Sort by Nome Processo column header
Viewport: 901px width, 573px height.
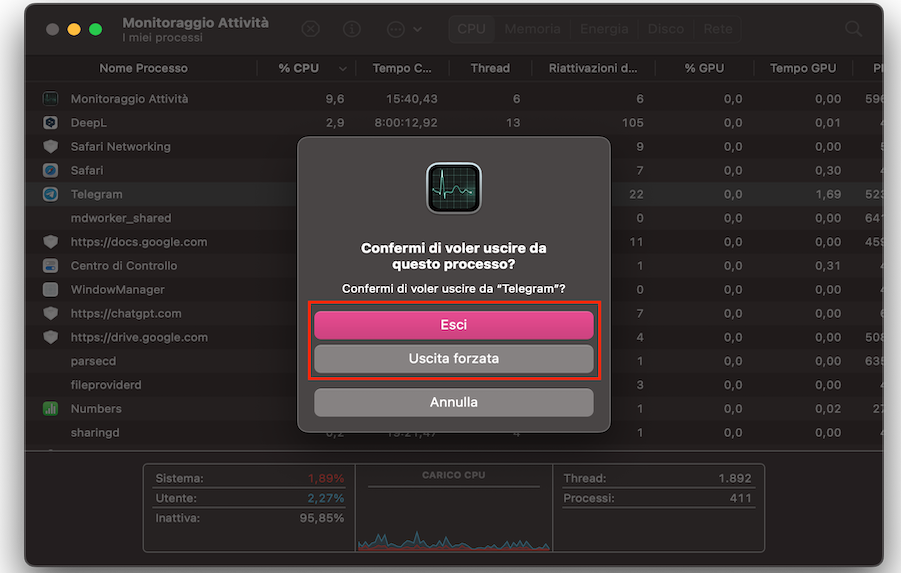143,68
